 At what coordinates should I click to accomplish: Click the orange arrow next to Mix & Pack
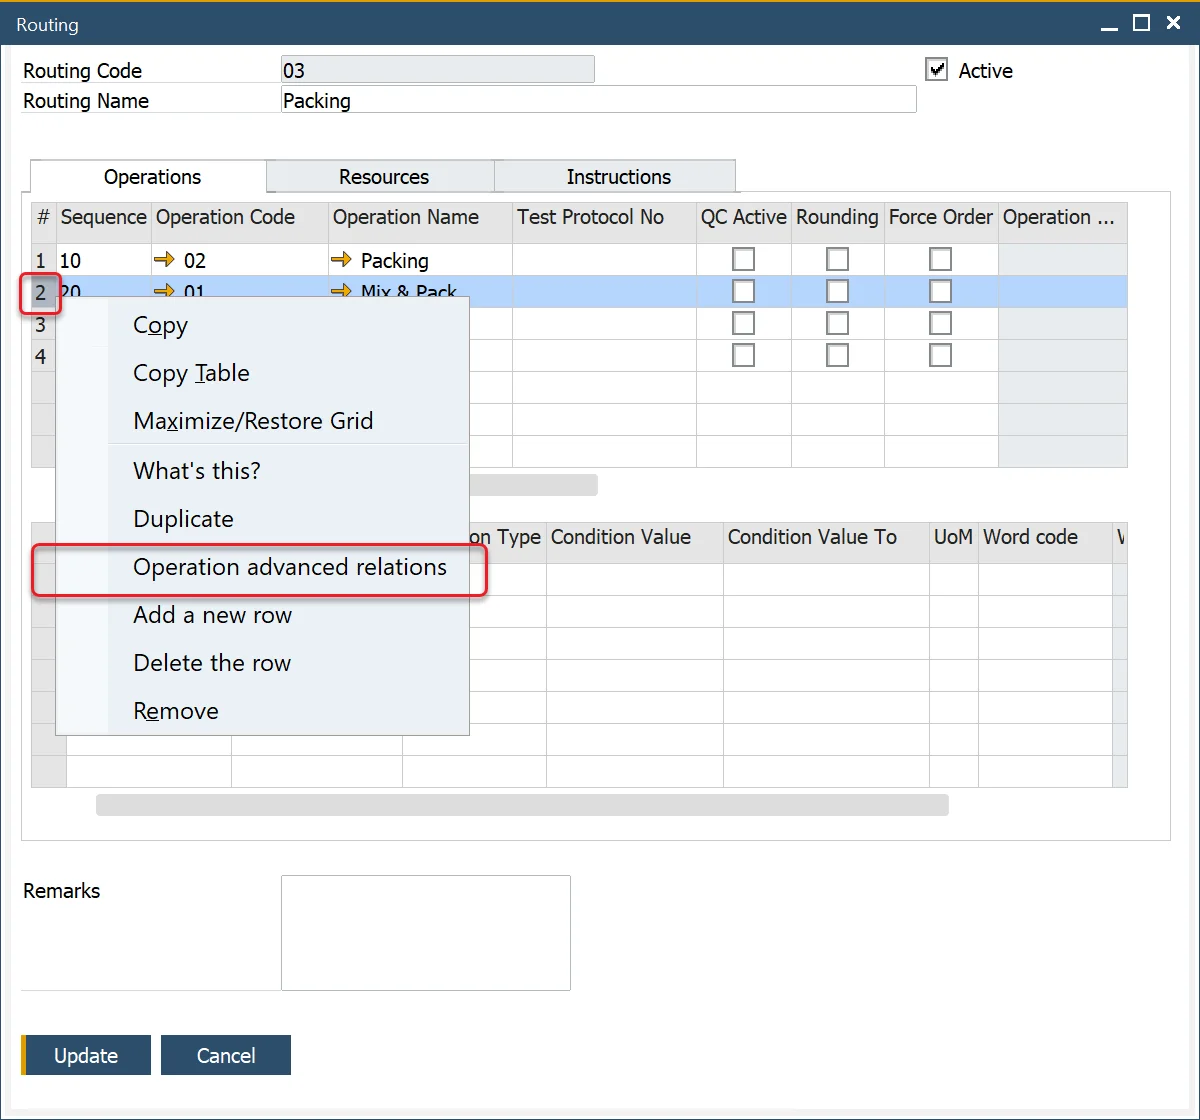(x=341, y=291)
